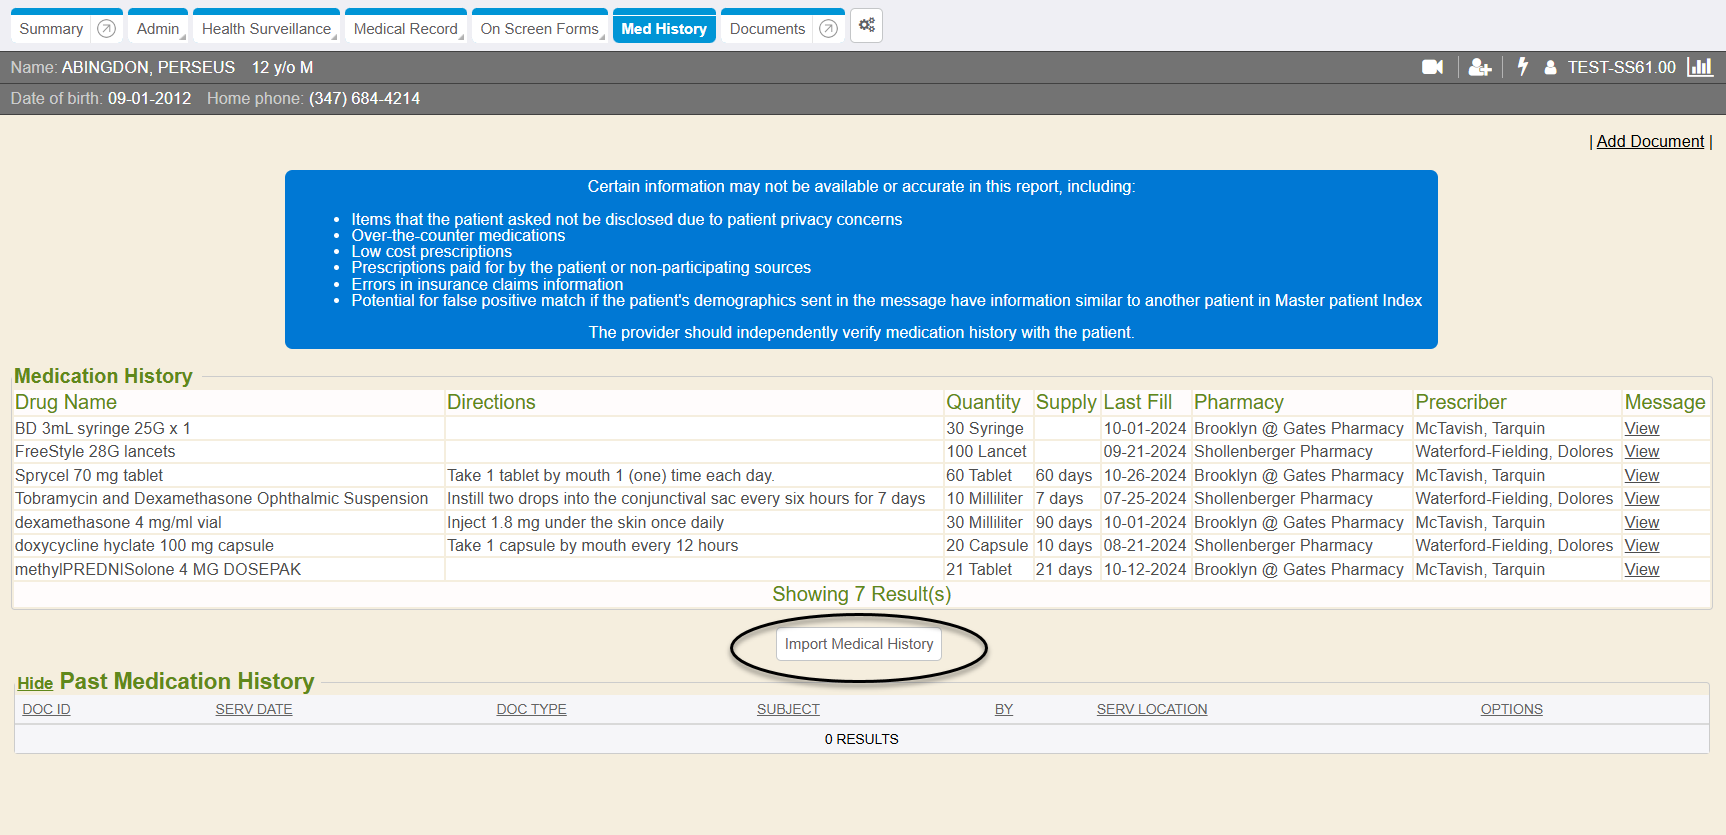View message for doxycycline hyclate capsule
1726x835 pixels.
[1641, 546]
